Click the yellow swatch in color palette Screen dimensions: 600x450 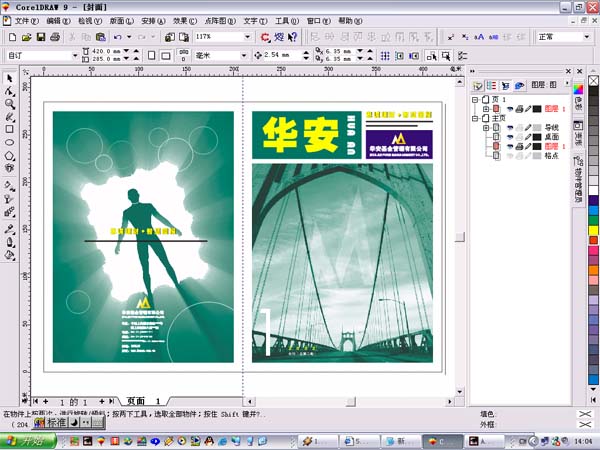click(593, 230)
